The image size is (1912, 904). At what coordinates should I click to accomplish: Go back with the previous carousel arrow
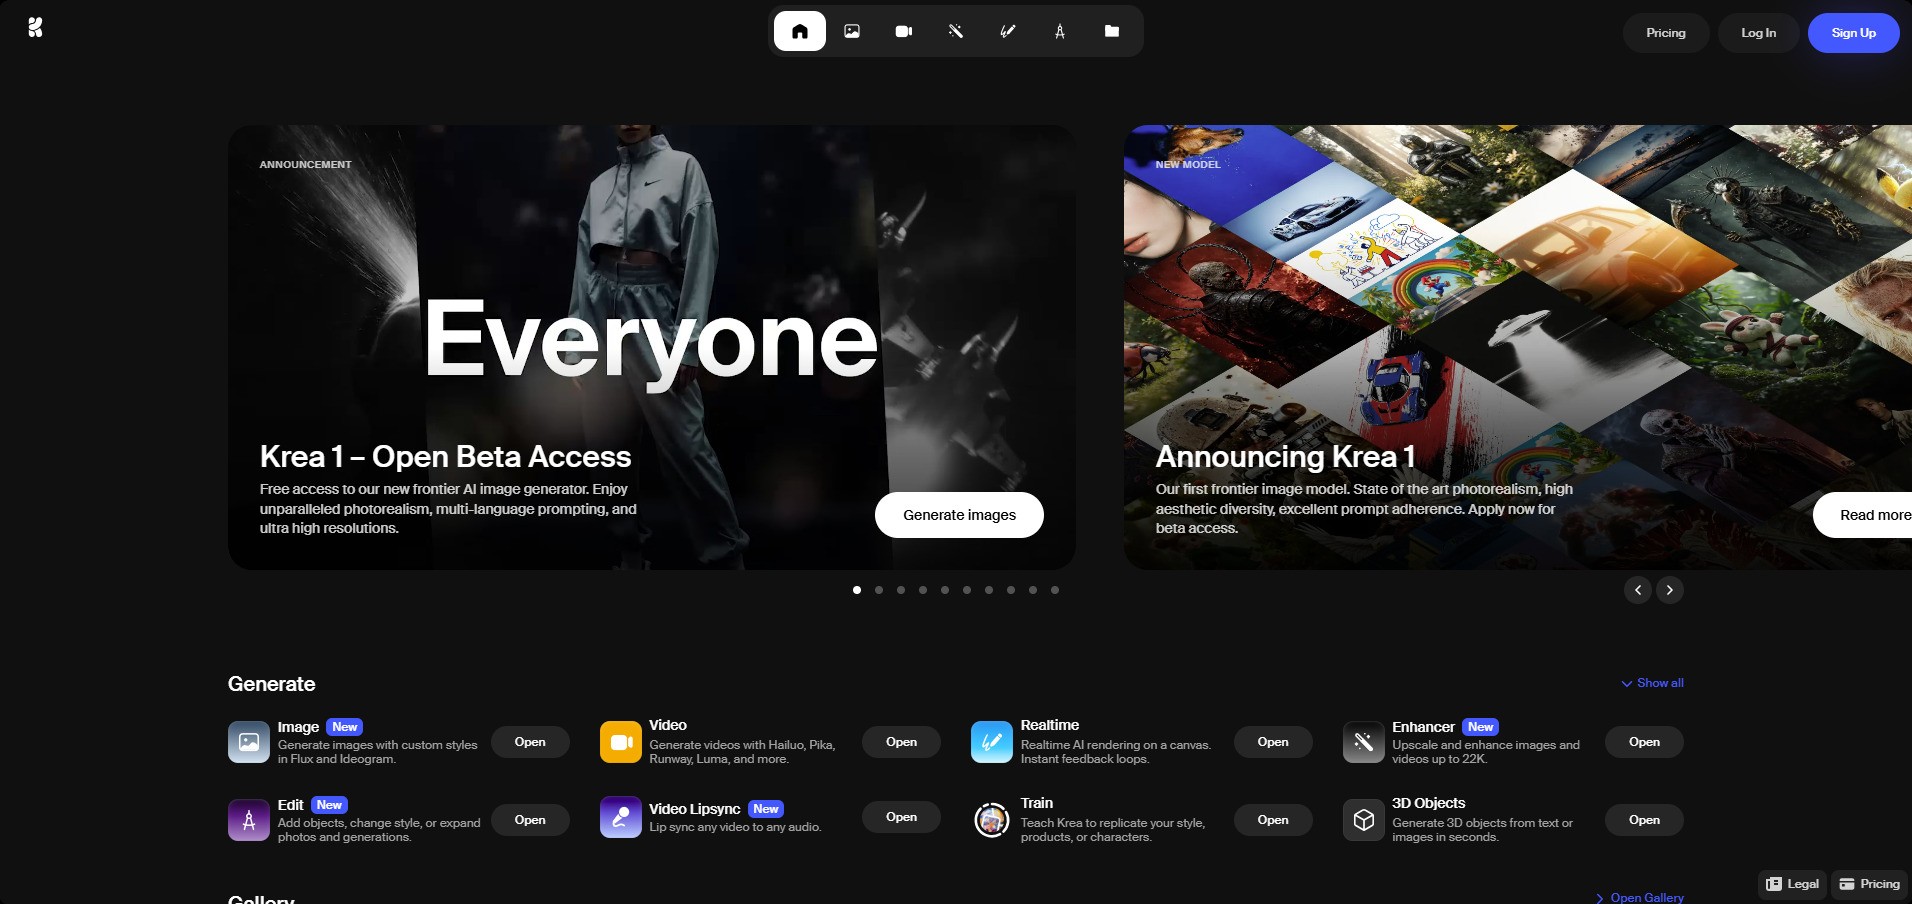tap(1637, 590)
